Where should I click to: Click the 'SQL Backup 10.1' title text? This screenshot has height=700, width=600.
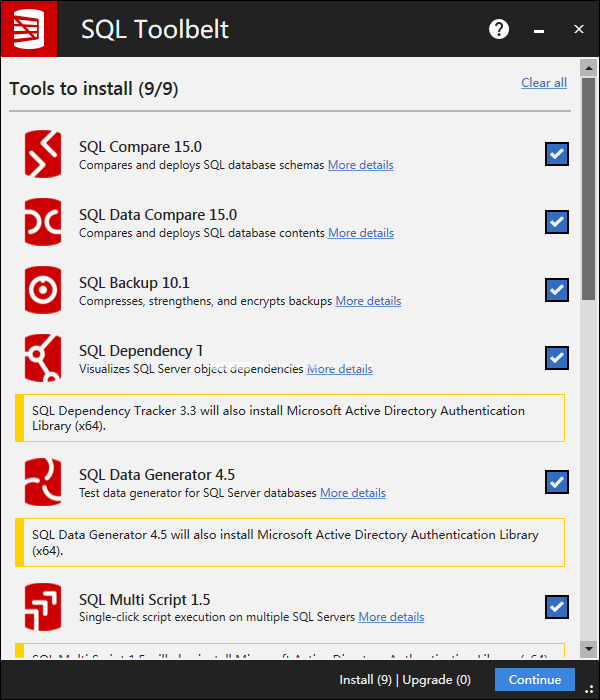(x=134, y=283)
